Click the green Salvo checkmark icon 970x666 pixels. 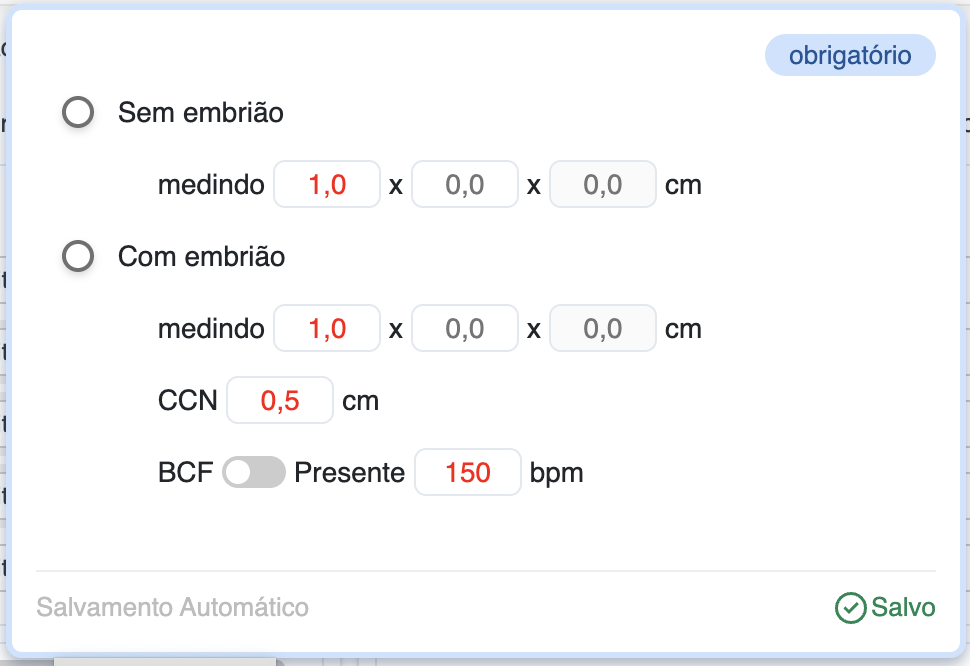(850, 608)
